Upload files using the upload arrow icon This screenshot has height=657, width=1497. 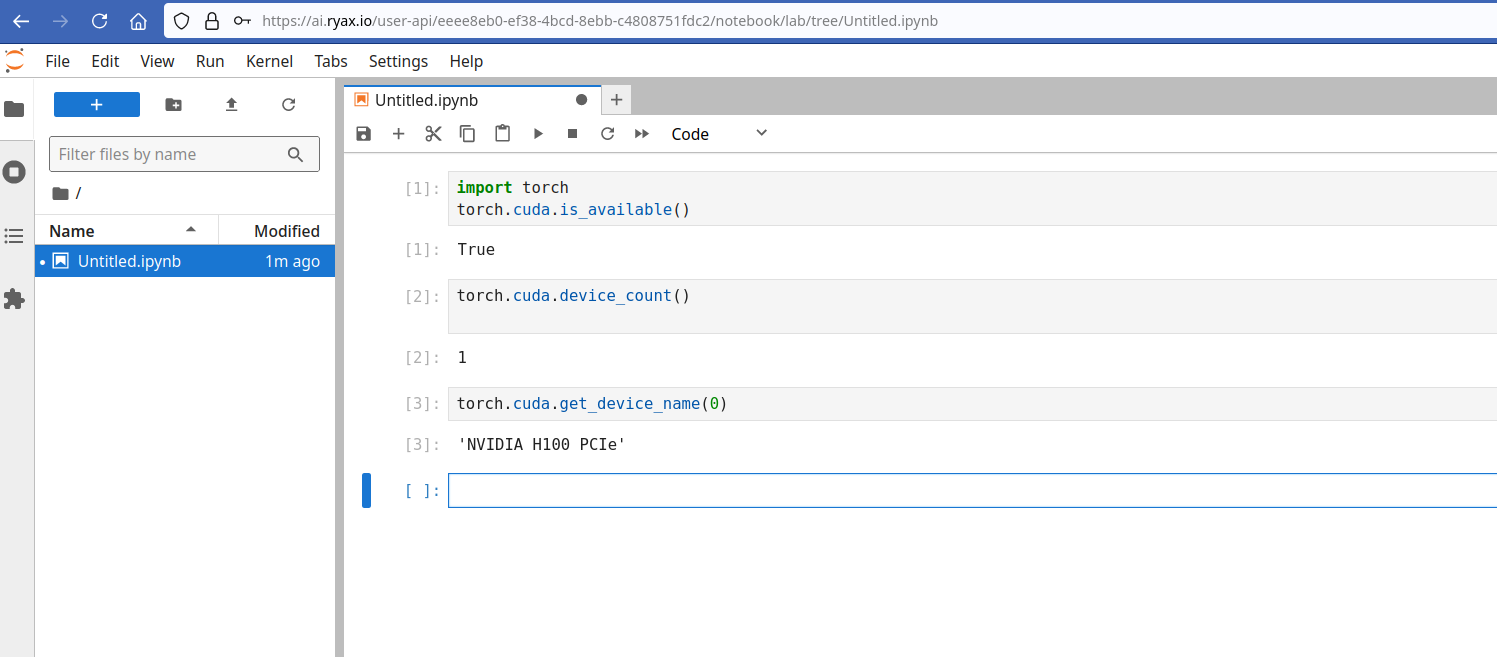click(231, 105)
